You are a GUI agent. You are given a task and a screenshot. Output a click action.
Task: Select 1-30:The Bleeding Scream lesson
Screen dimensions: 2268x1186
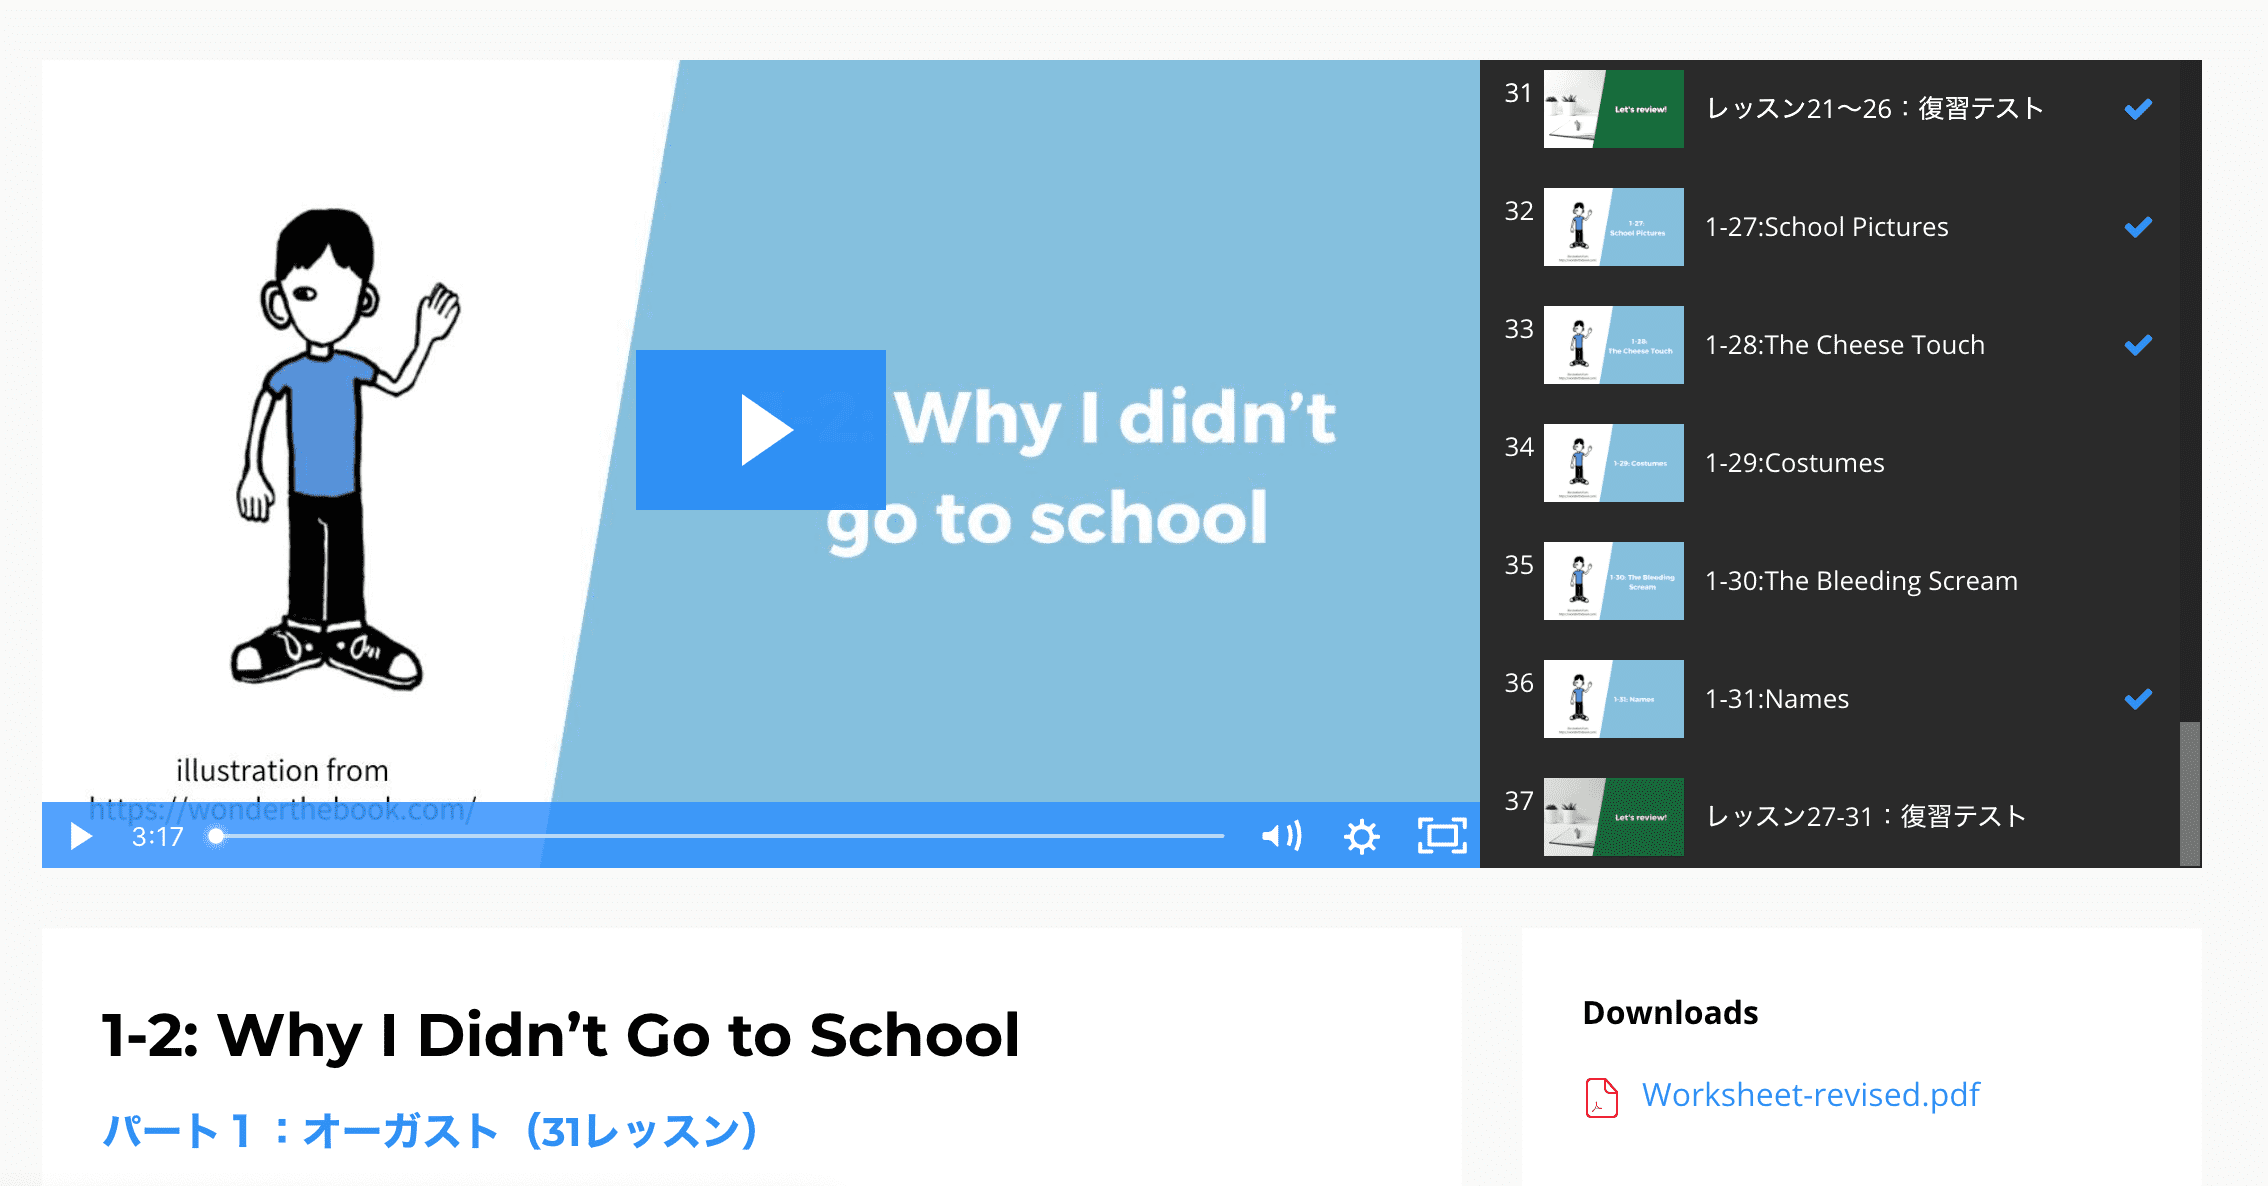point(1860,581)
